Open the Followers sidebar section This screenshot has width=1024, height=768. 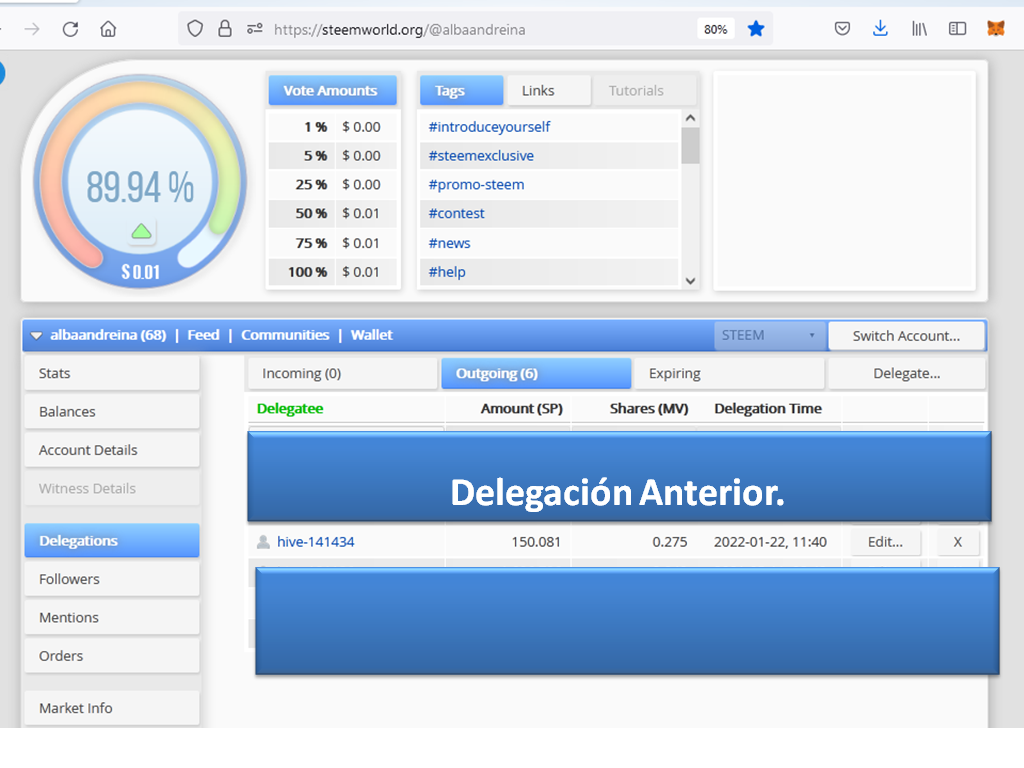(x=112, y=579)
